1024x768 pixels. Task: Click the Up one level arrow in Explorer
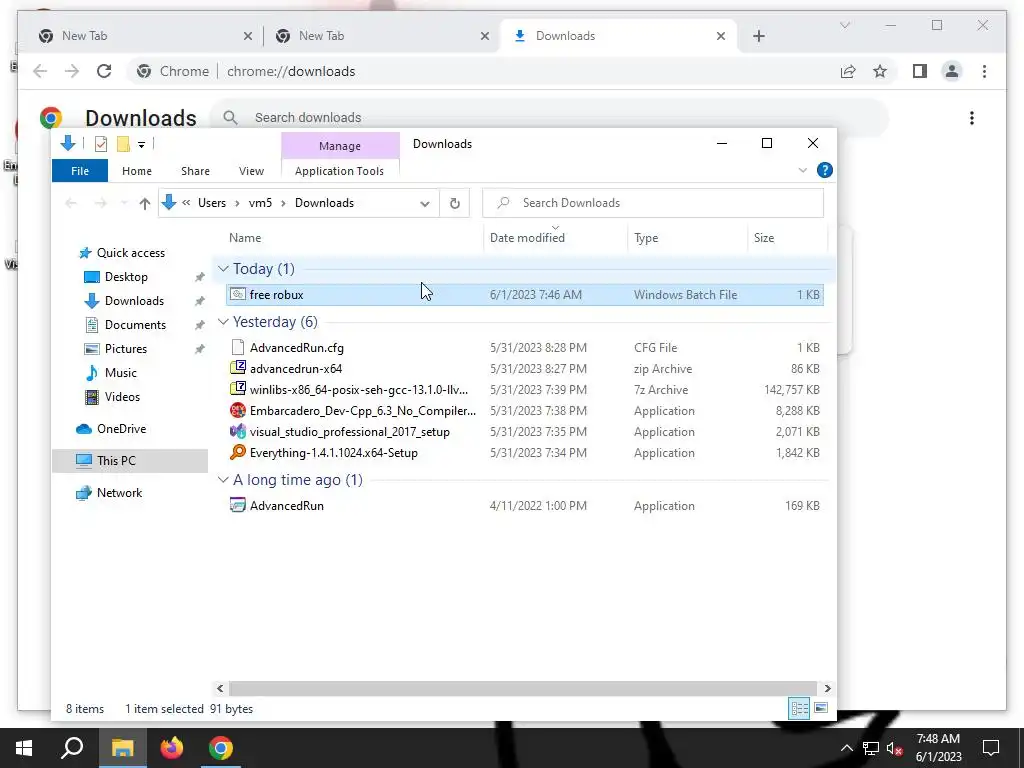point(145,203)
